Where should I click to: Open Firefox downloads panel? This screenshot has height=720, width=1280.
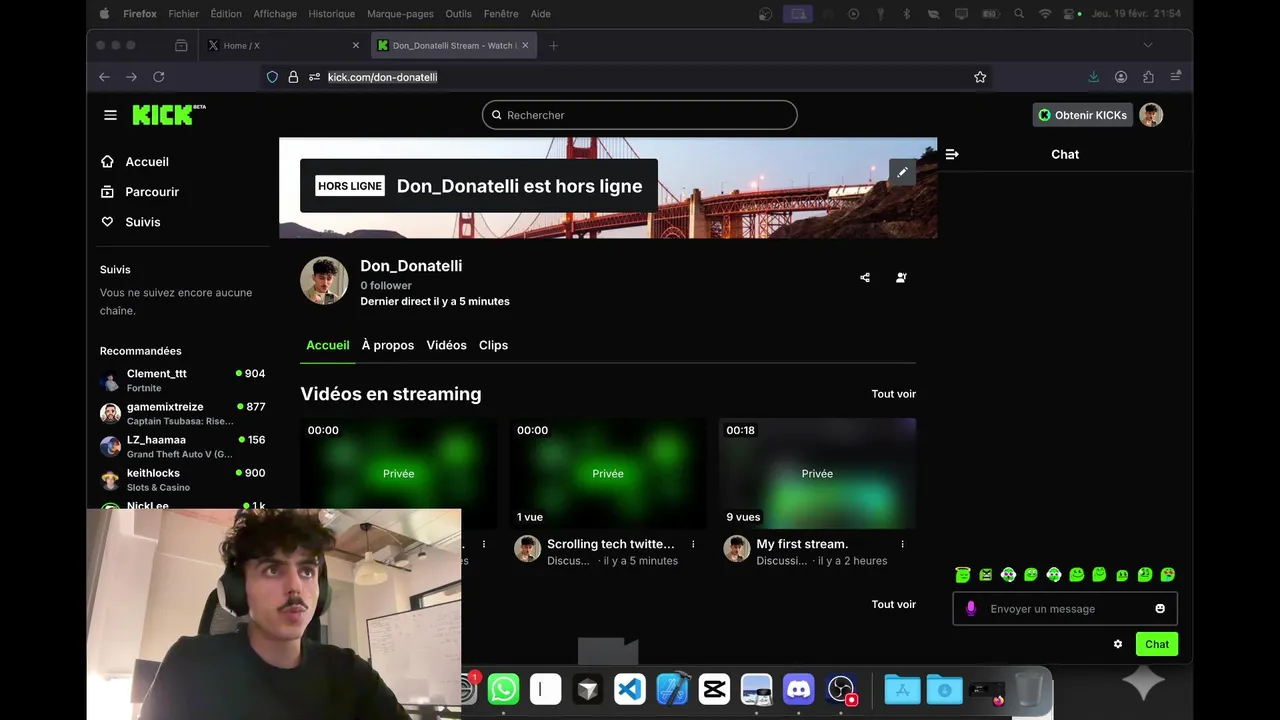[x=1093, y=77]
